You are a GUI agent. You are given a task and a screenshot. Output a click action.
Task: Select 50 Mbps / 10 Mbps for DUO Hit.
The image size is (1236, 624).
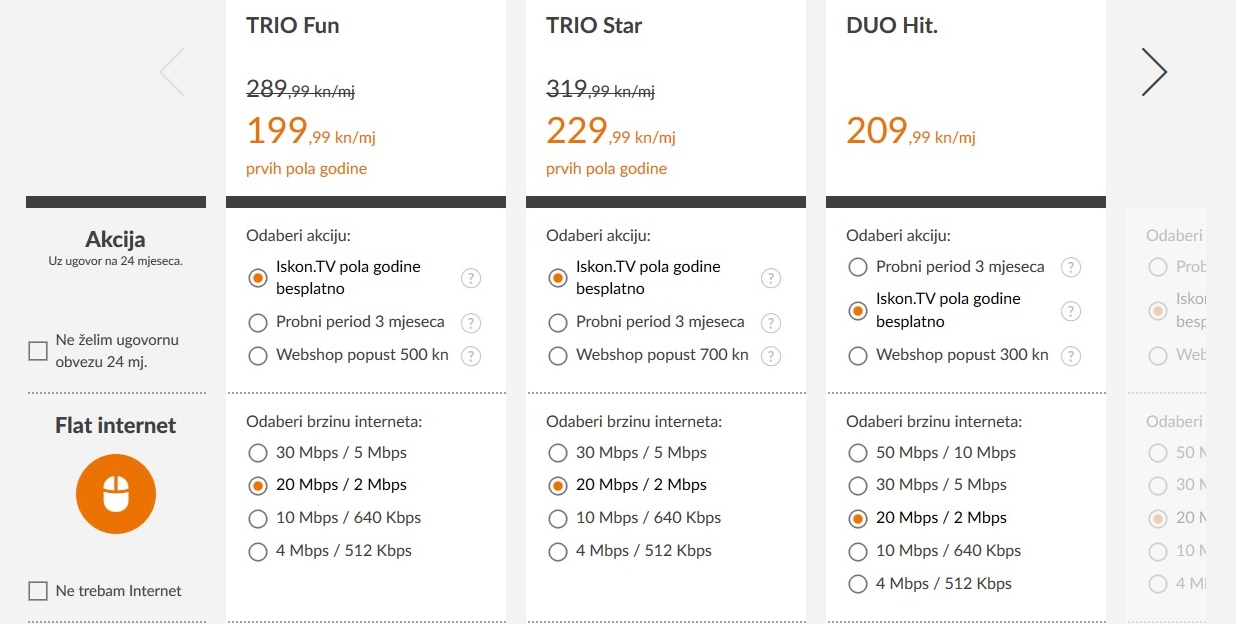[857, 453]
